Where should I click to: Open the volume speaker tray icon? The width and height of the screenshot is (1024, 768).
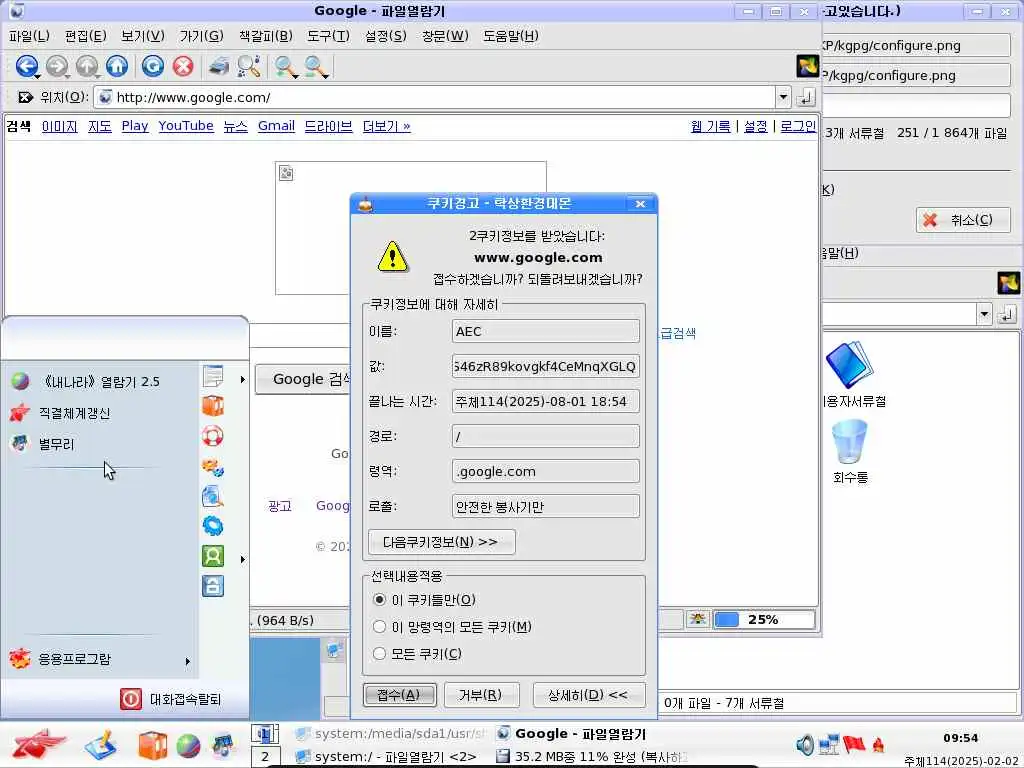click(x=805, y=744)
